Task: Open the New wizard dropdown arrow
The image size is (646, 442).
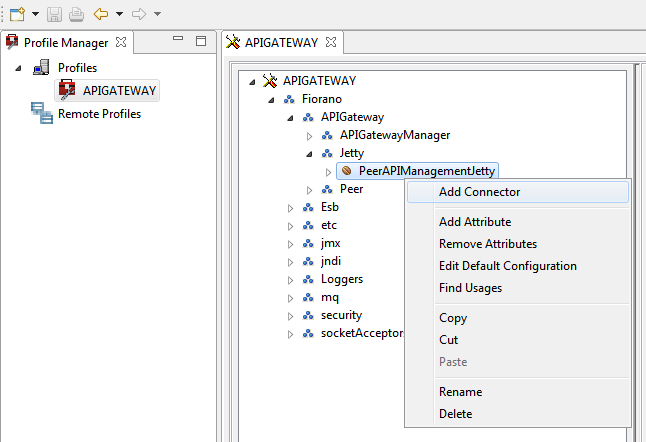Action: coord(36,14)
